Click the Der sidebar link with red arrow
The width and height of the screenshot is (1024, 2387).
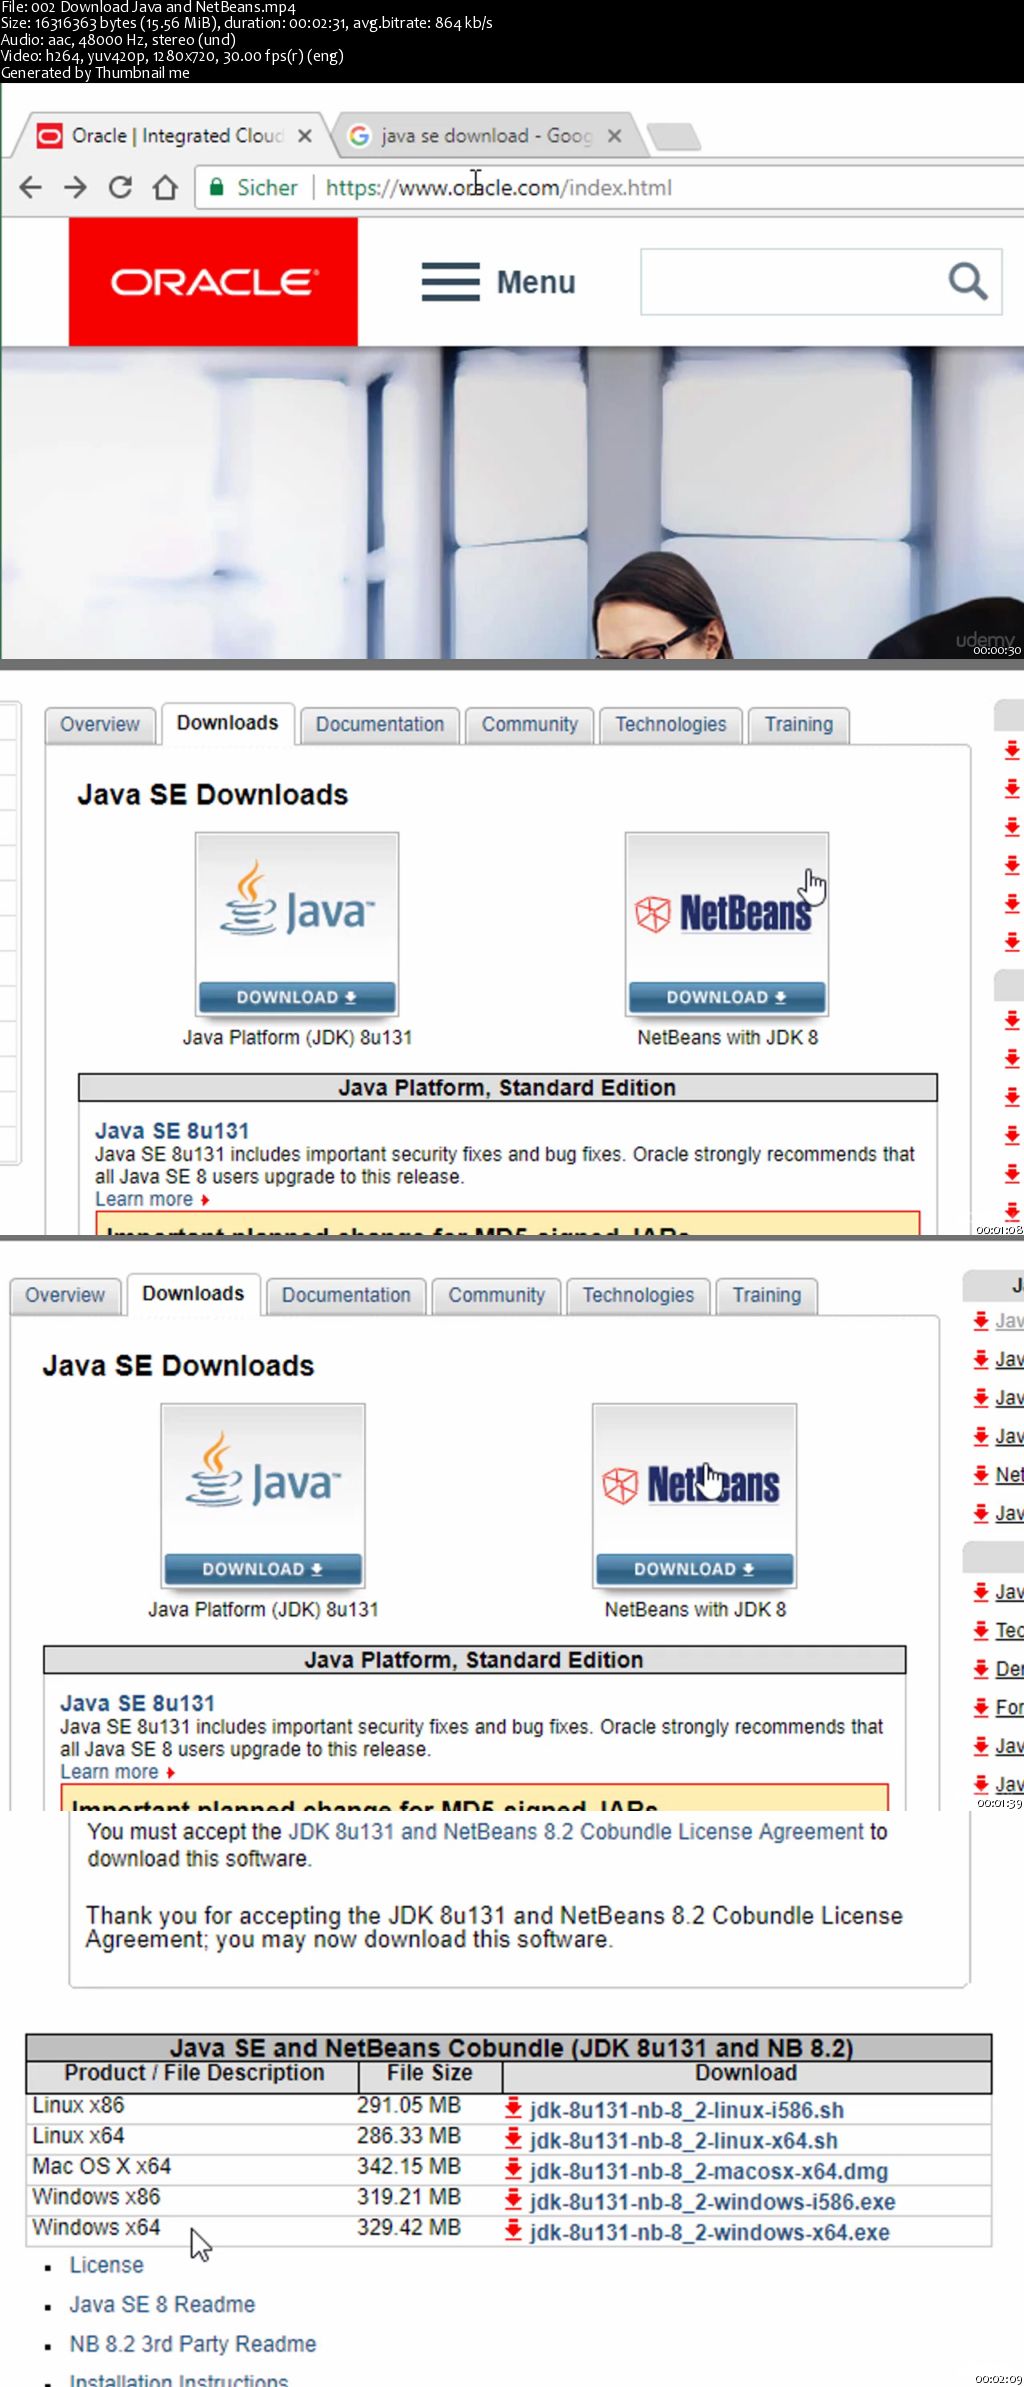pos(1009,1669)
